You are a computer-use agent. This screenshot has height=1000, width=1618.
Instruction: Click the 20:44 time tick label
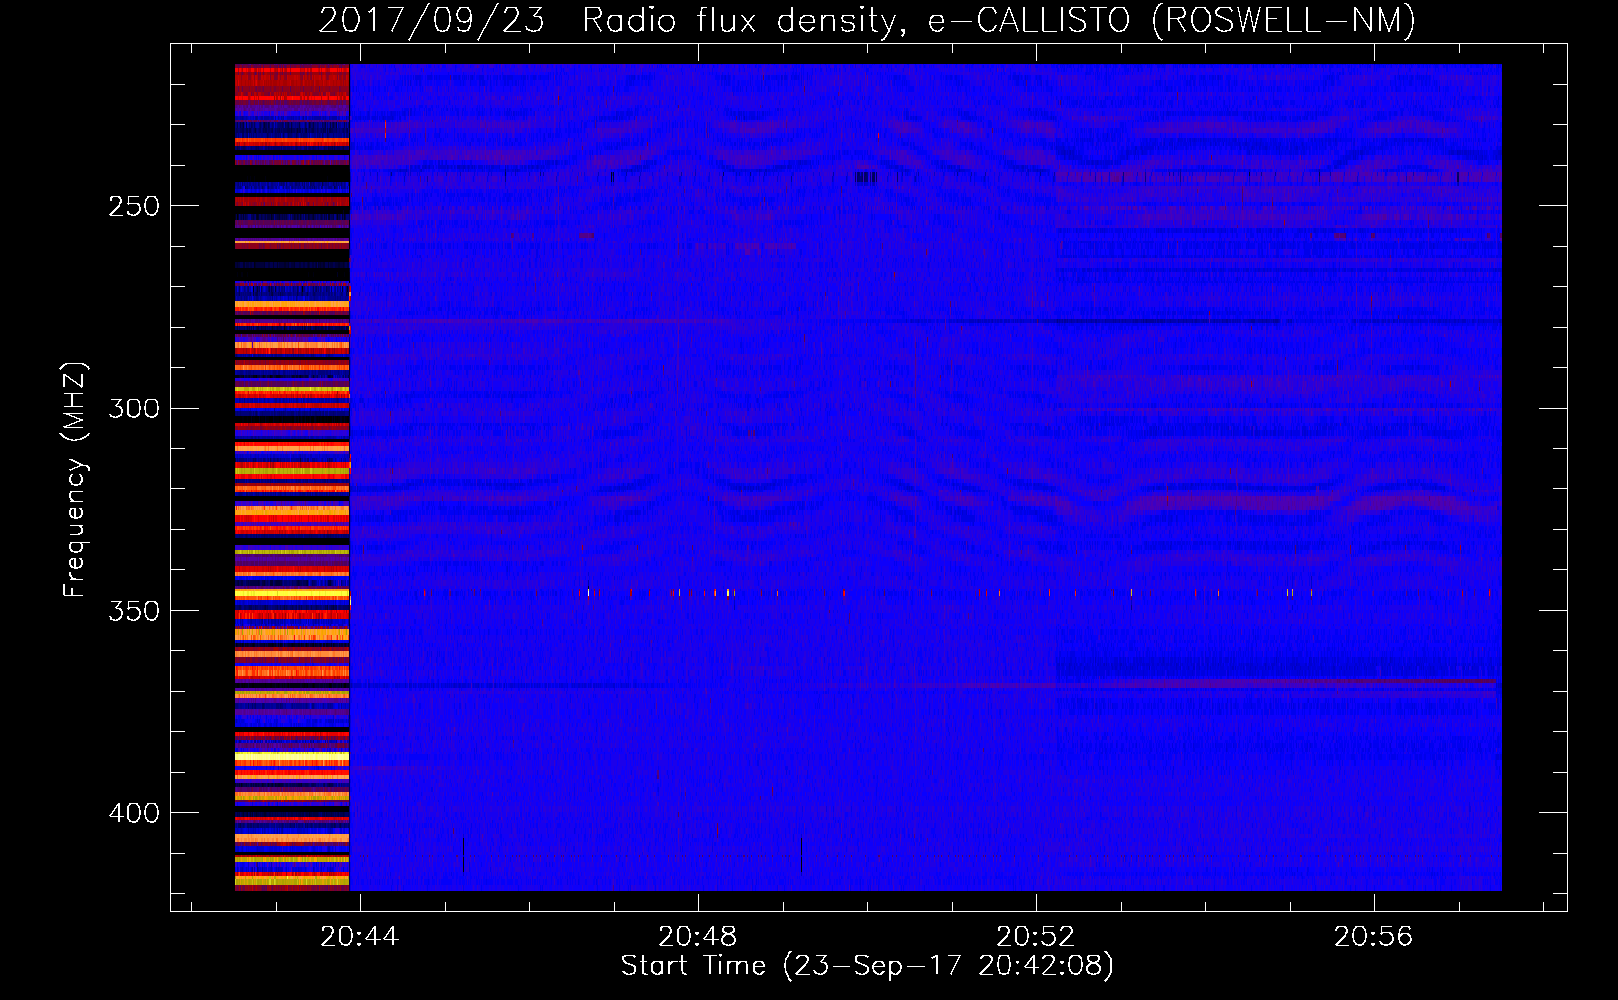pos(359,936)
